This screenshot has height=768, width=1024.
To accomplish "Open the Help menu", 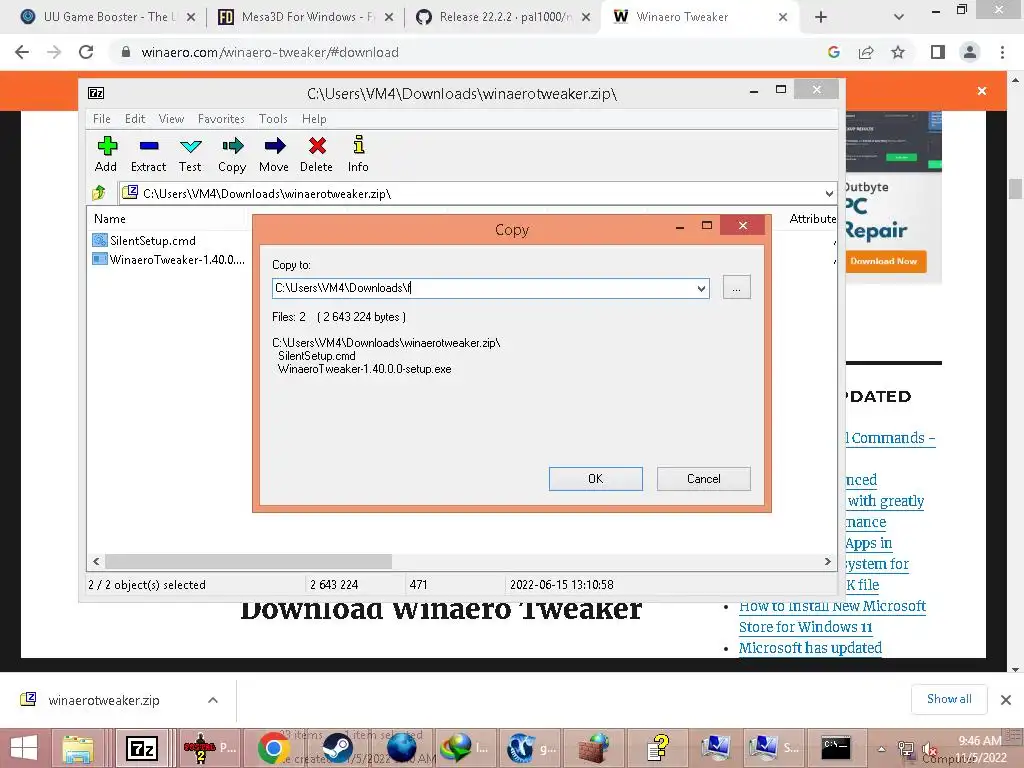I will point(314,119).
